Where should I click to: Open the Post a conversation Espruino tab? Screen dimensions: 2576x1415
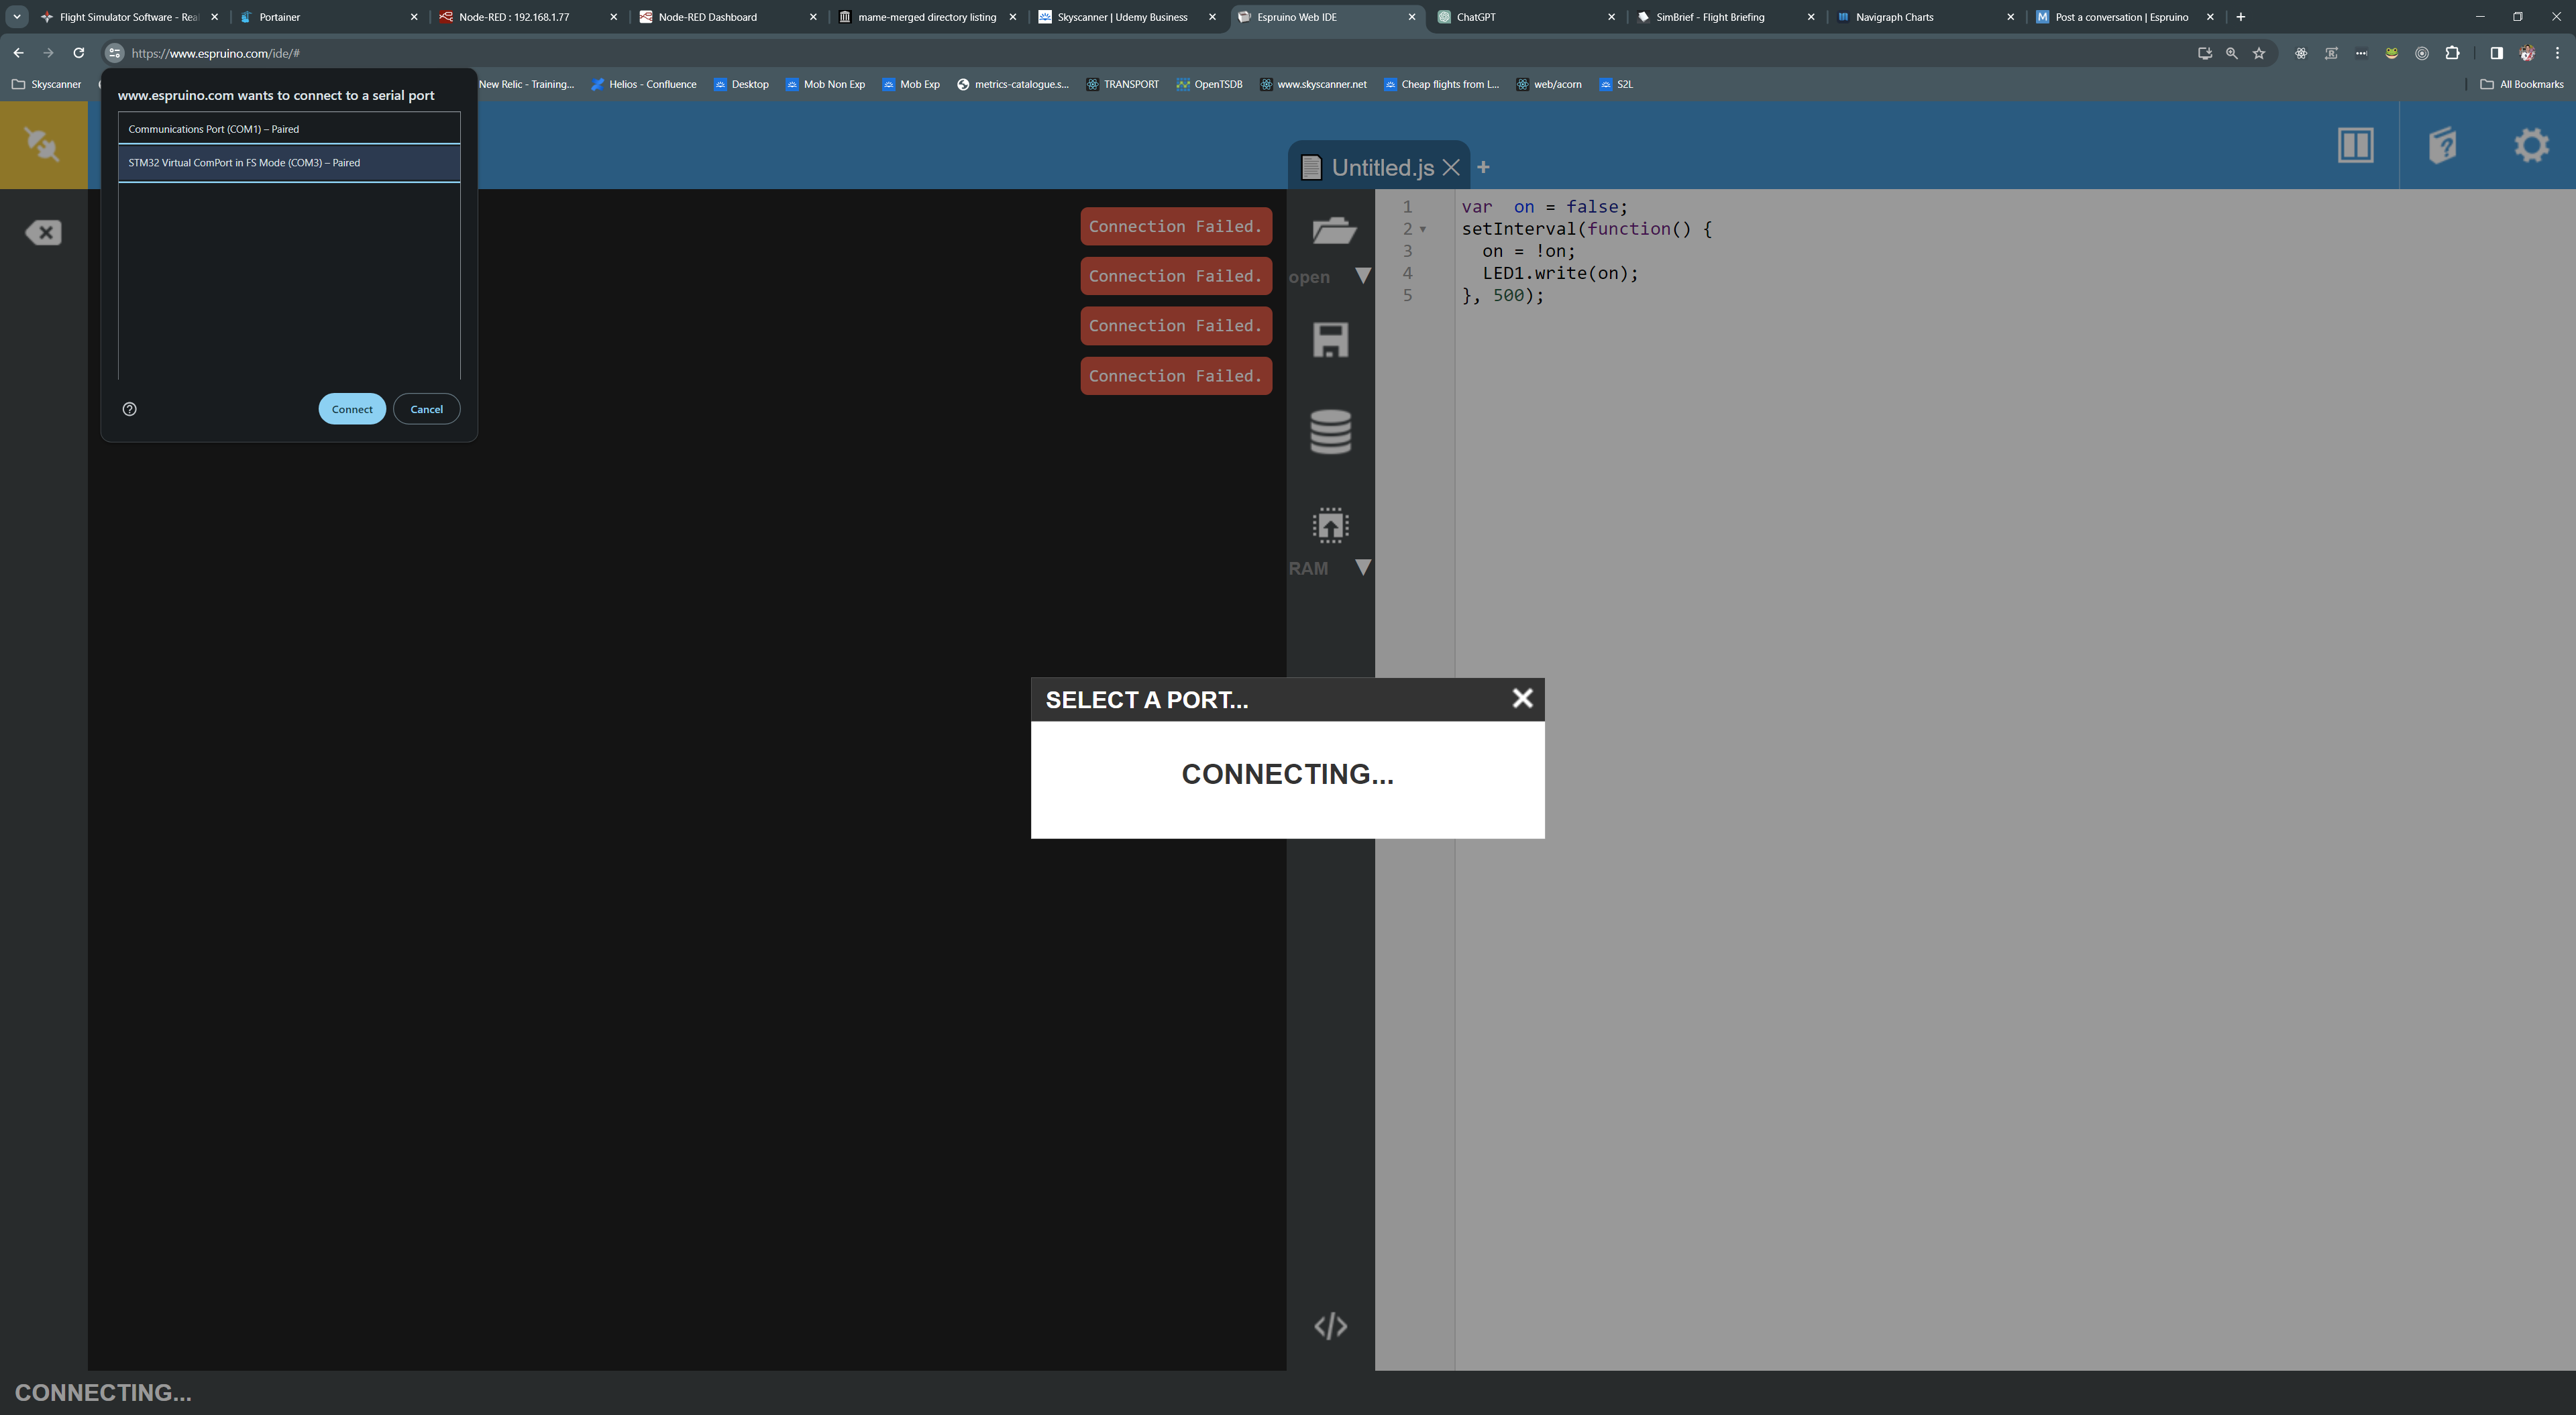tap(2127, 17)
